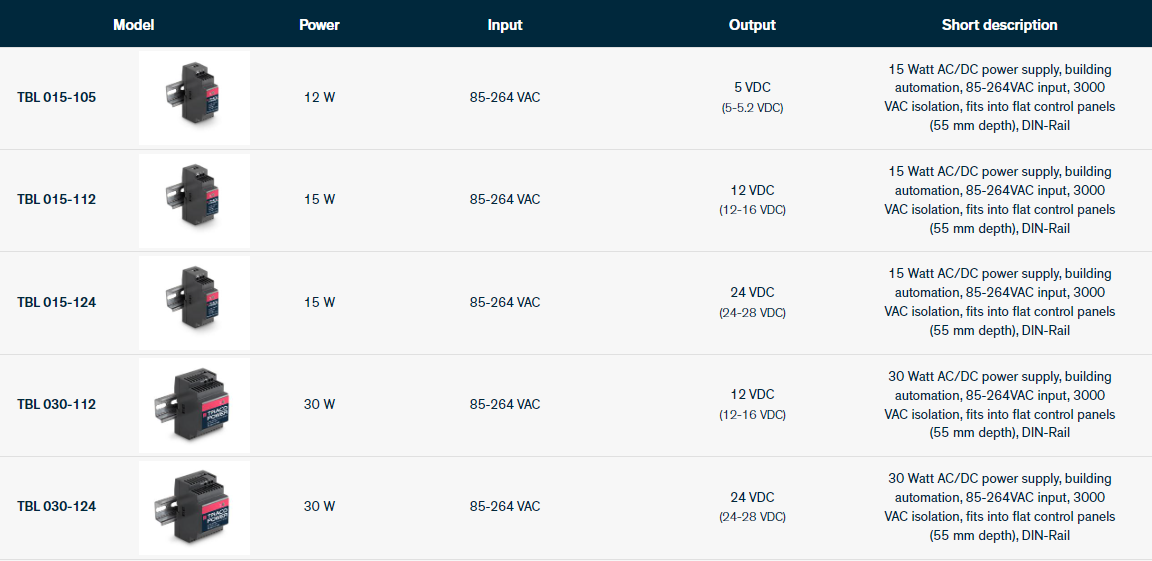Click the TBL 015-105 model link
Viewport: 1152px width, 561px height.
pos(57,98)
